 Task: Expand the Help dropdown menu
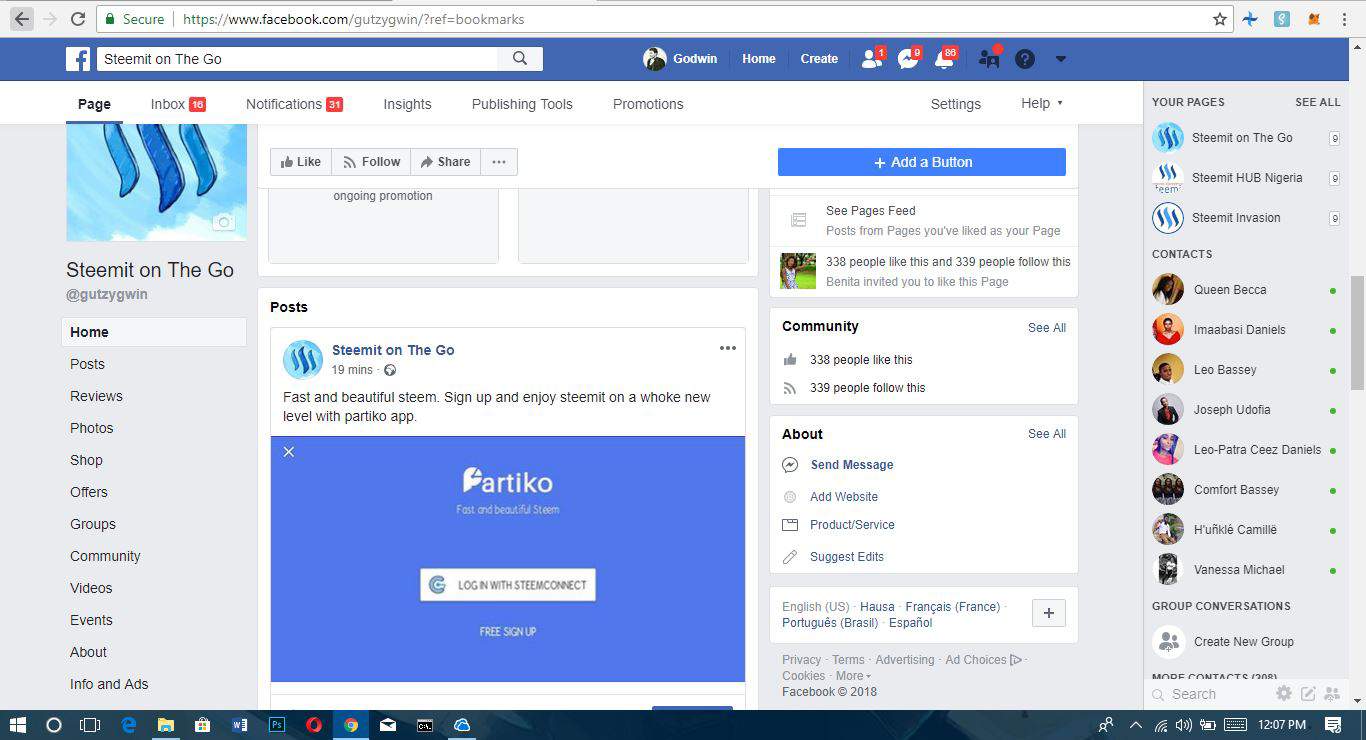coord(1041,104)
